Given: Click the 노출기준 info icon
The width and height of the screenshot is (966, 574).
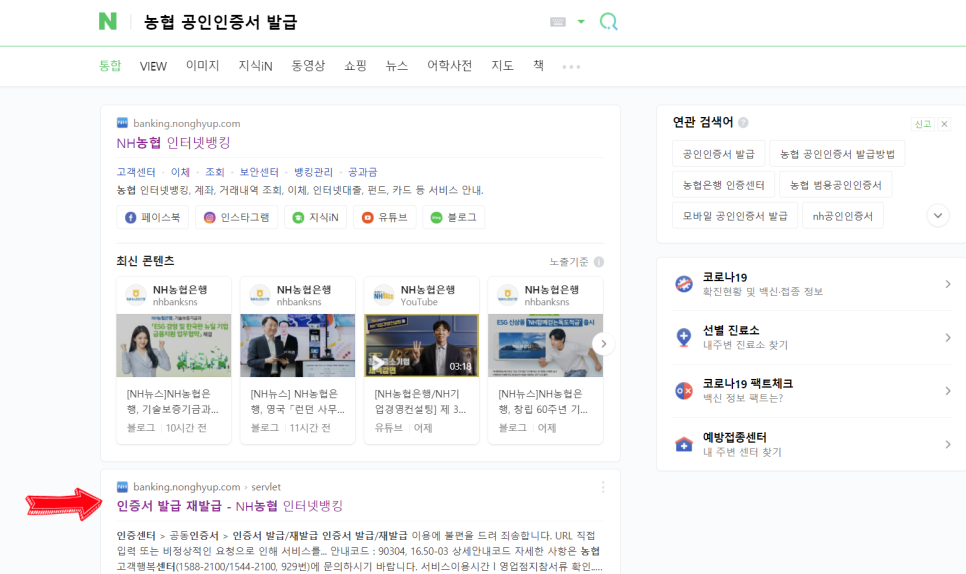Looking at the screenshot, I should click(599, 262).
